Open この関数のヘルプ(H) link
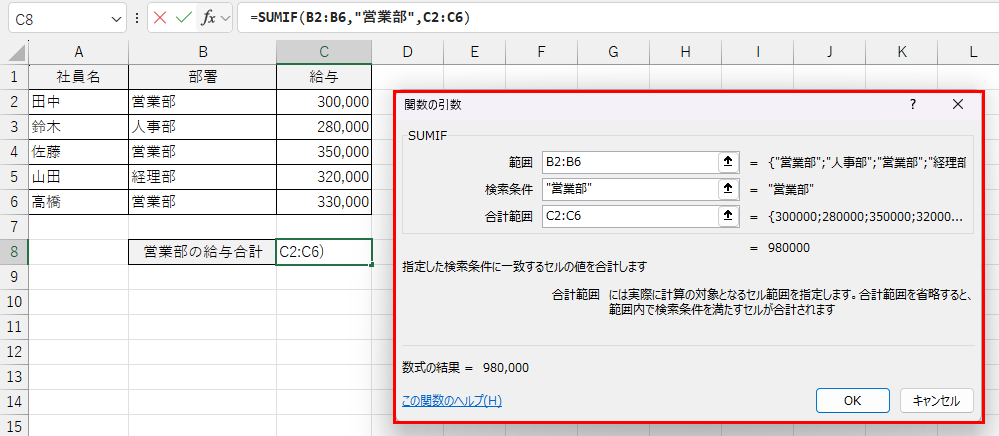Screen dimensions: 999x436 pos(452,401)
